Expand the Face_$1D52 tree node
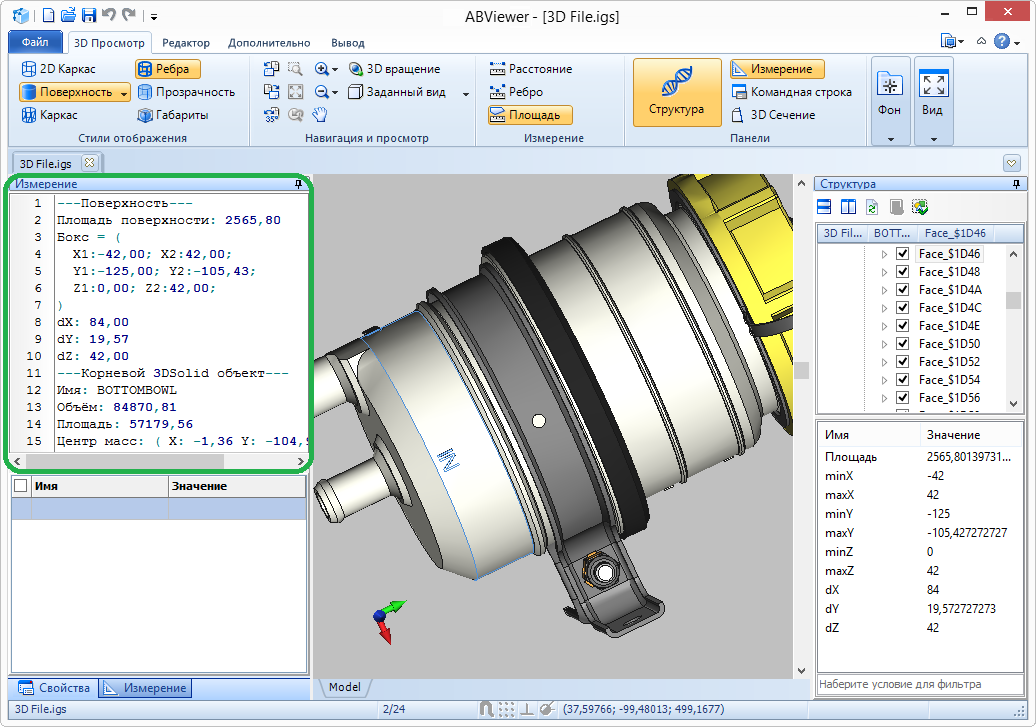 [x=884, y=362]
